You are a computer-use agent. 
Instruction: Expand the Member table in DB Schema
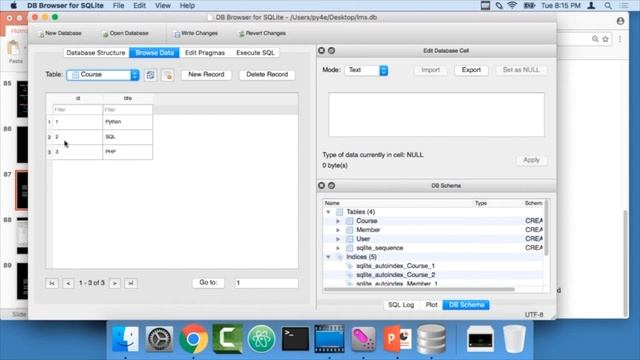[338, 230]
